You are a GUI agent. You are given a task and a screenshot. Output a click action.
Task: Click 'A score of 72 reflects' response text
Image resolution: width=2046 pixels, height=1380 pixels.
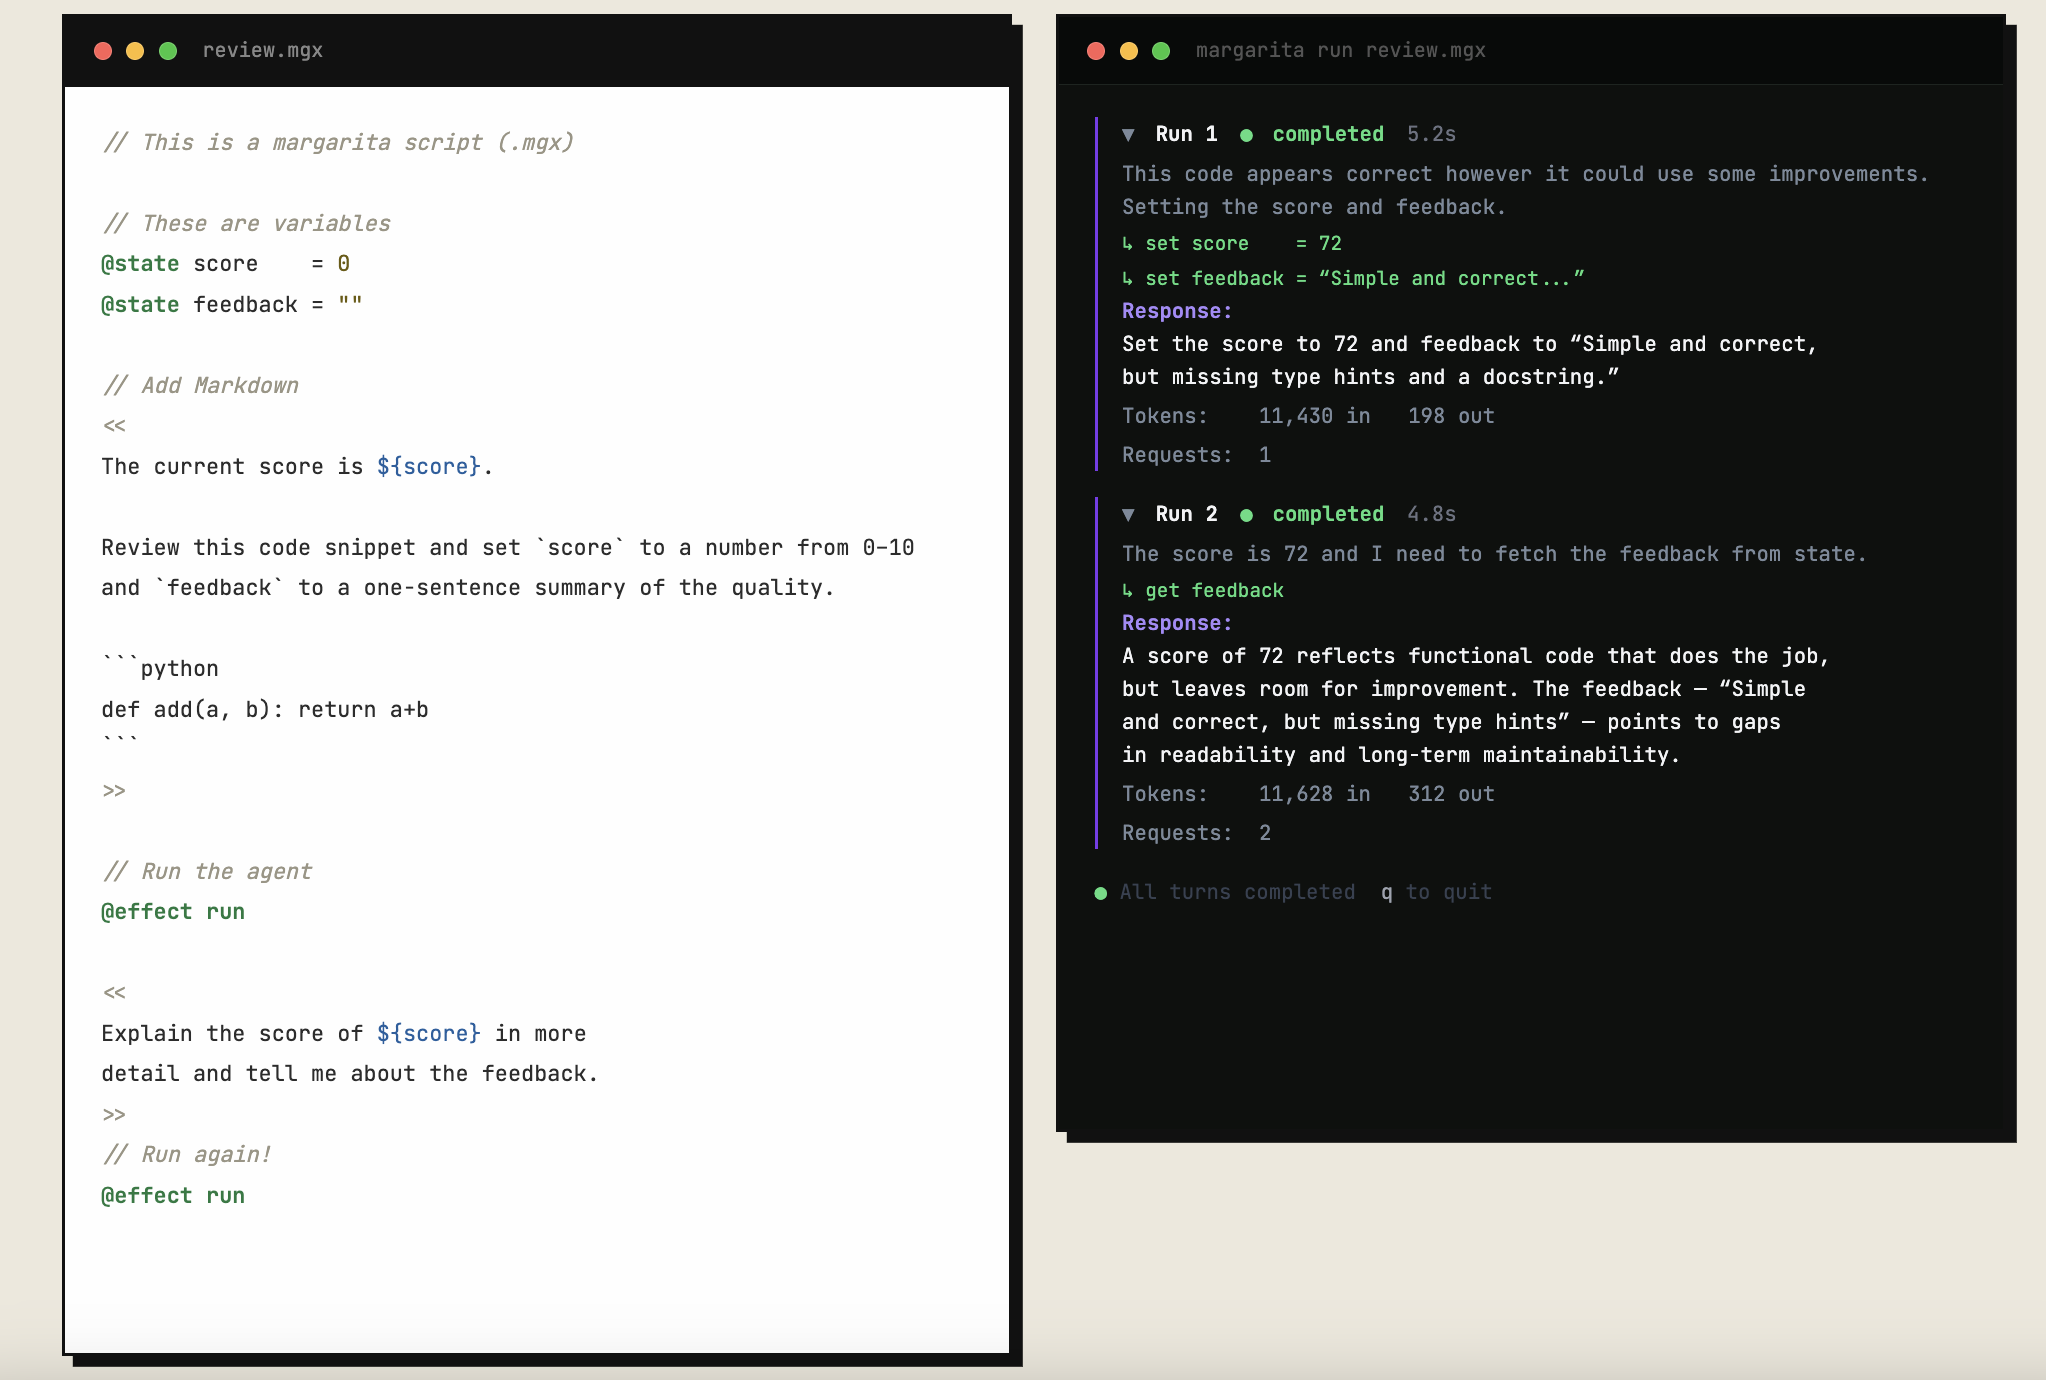click(x=1476, y=706)
